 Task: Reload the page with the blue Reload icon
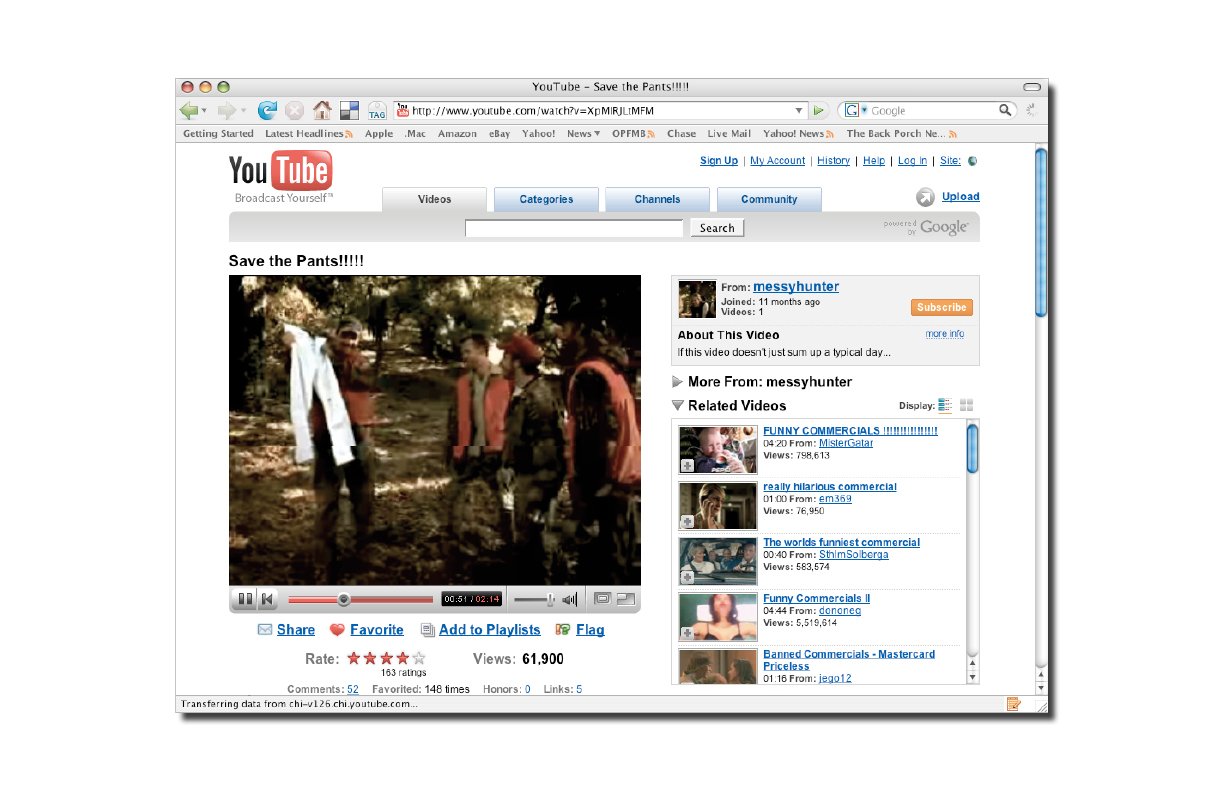(268, 110)
